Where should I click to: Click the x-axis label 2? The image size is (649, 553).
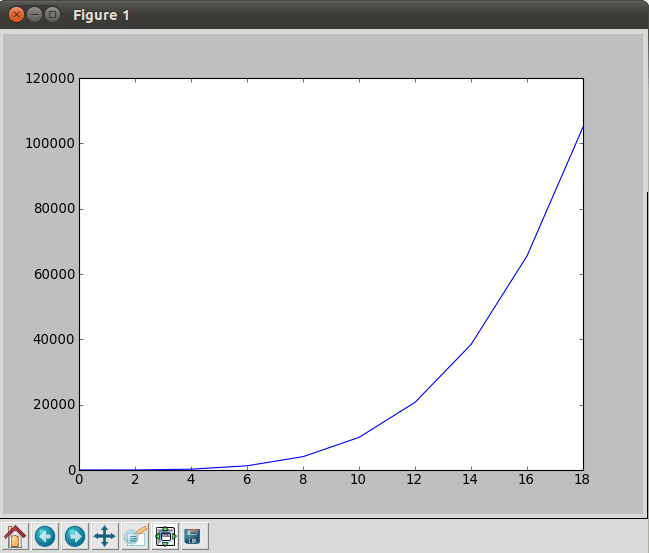pos(135,479)
